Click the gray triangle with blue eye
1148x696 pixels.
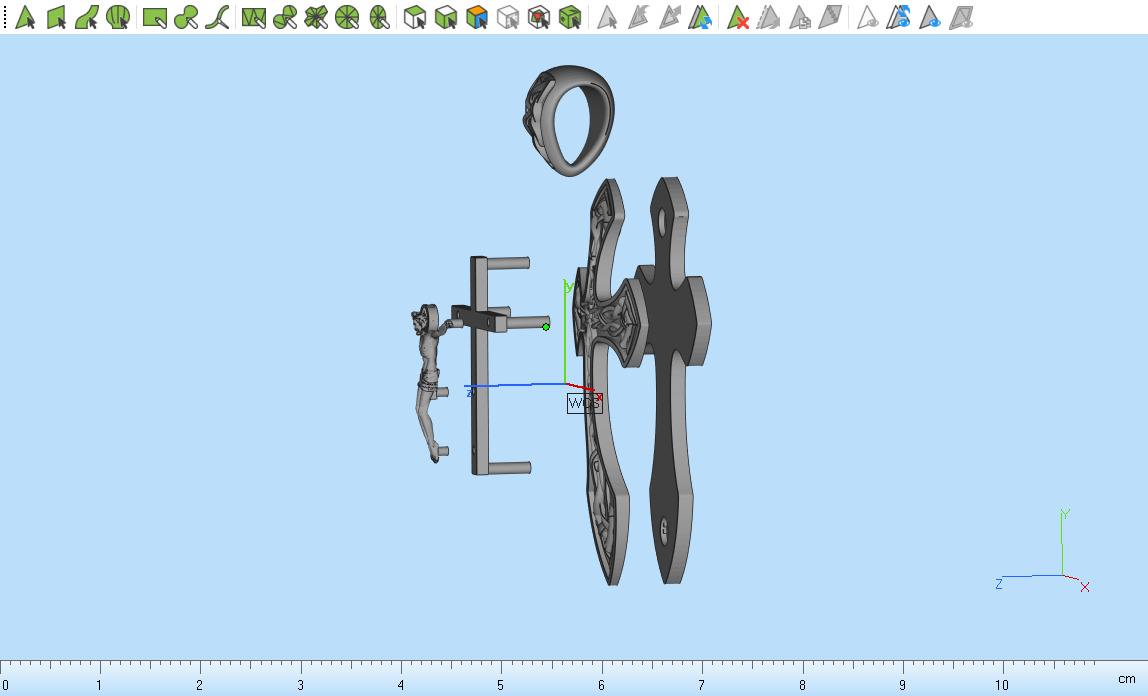click(x=930, y=17)
